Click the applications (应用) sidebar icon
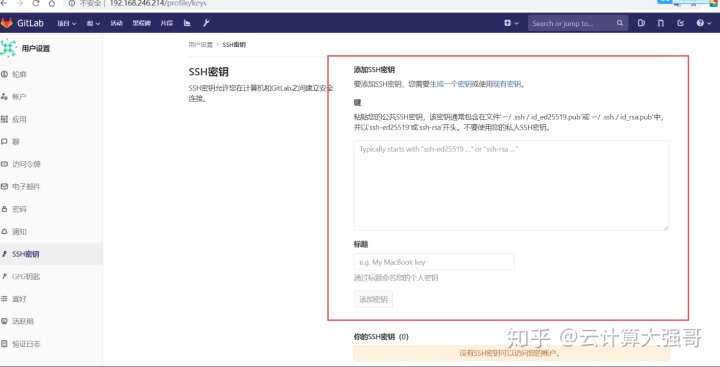Viewport: 720px width, 367px height. pos(5,119)
